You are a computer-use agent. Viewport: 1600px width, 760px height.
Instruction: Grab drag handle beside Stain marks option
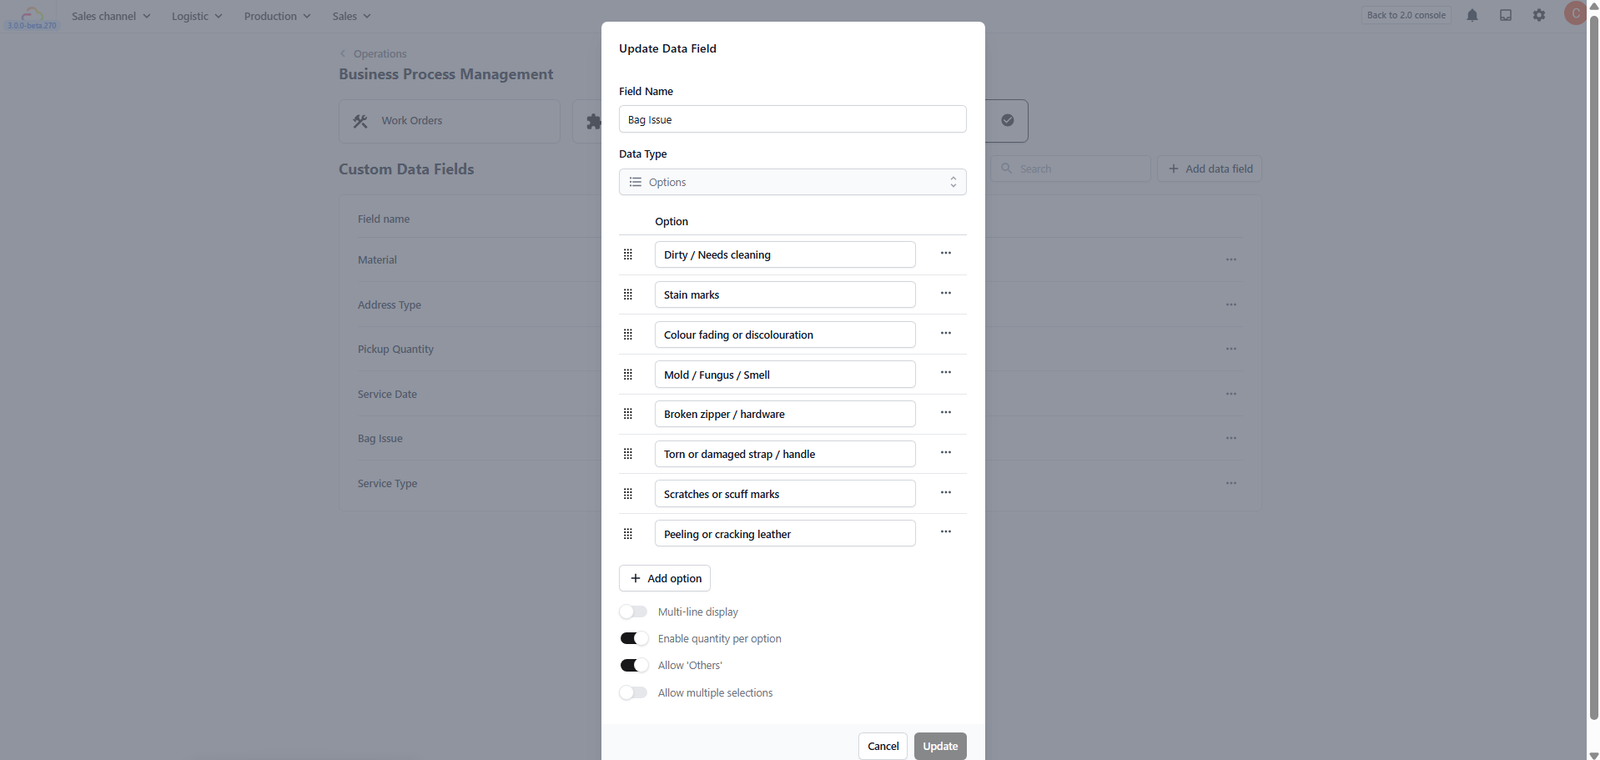(628, 295)
